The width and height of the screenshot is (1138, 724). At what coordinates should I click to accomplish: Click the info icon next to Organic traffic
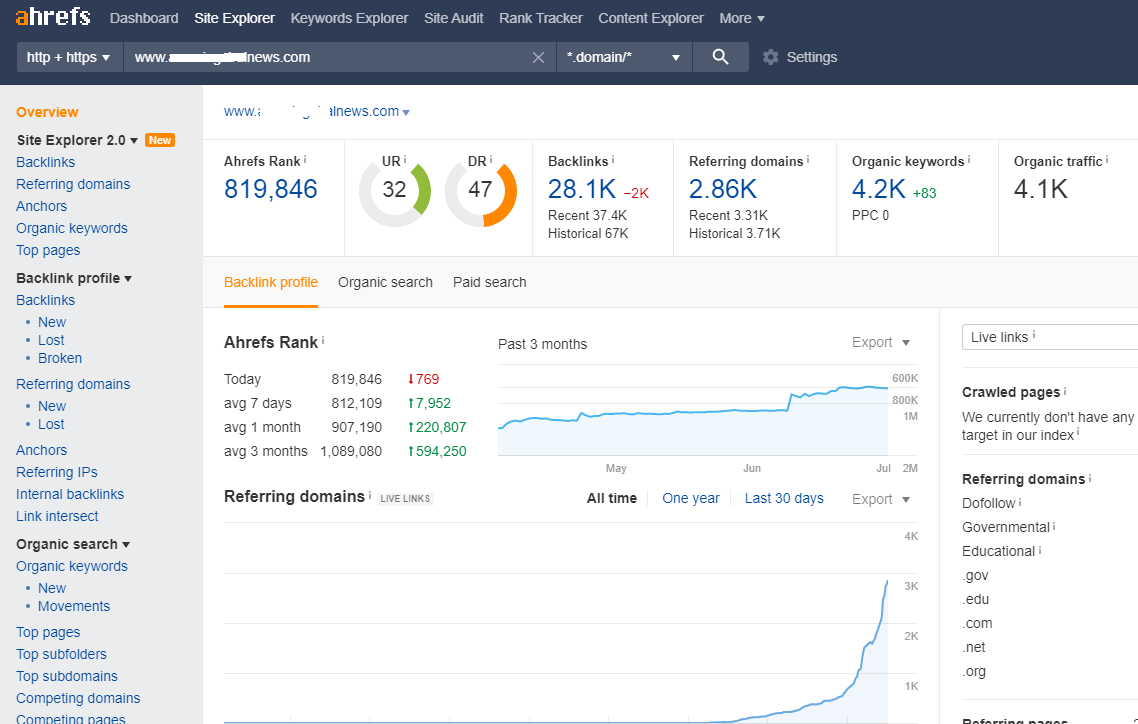pyautogui.click(x=1107, y=159)
